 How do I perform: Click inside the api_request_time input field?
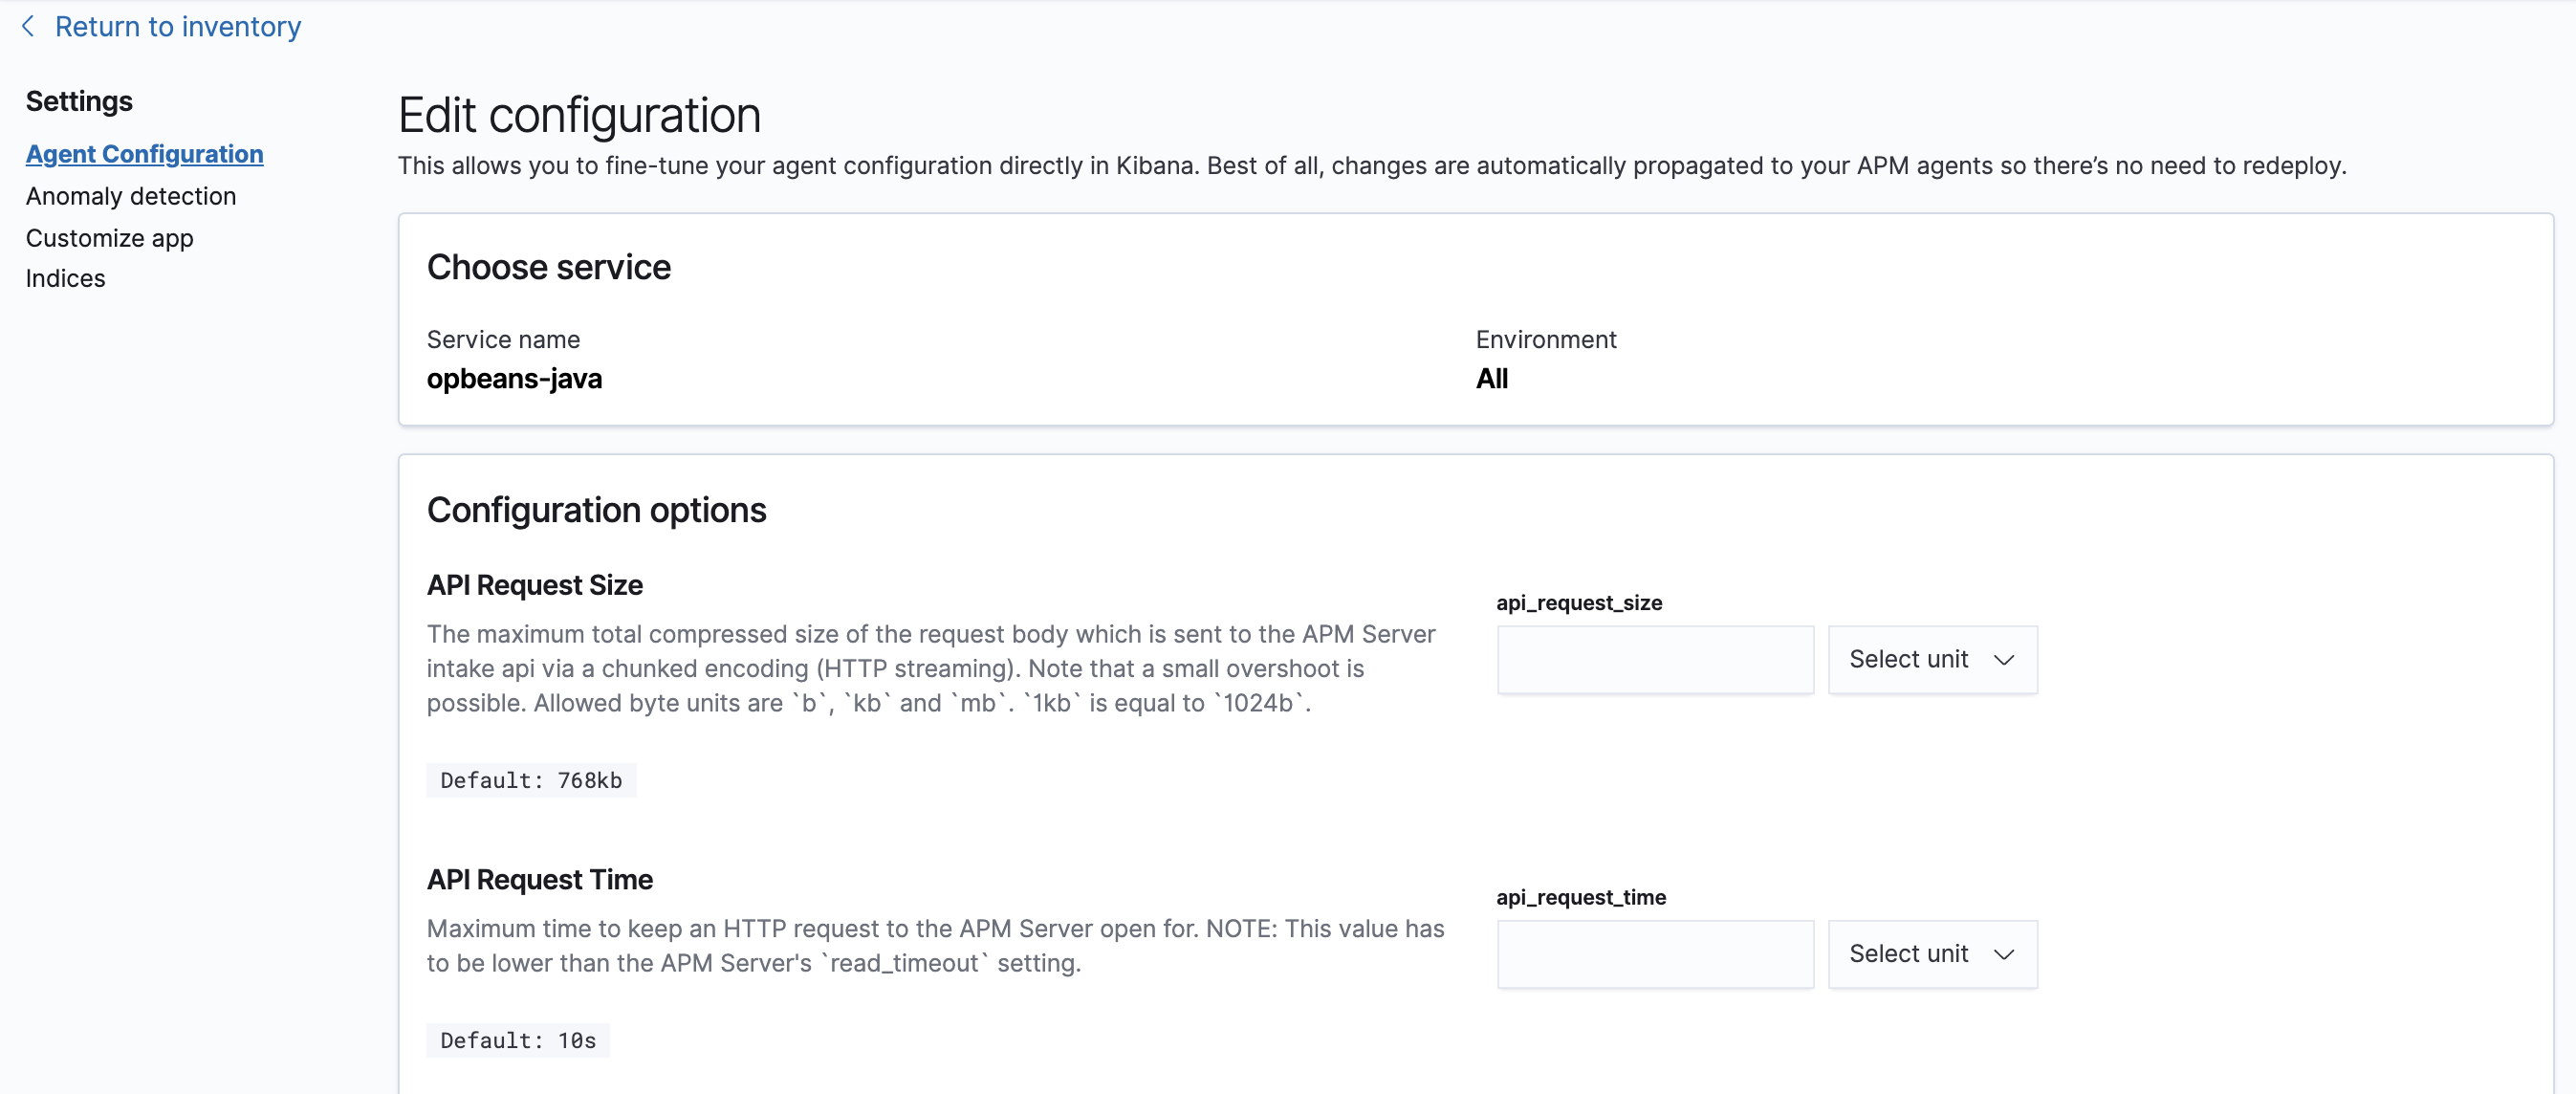click(1654, 954)
